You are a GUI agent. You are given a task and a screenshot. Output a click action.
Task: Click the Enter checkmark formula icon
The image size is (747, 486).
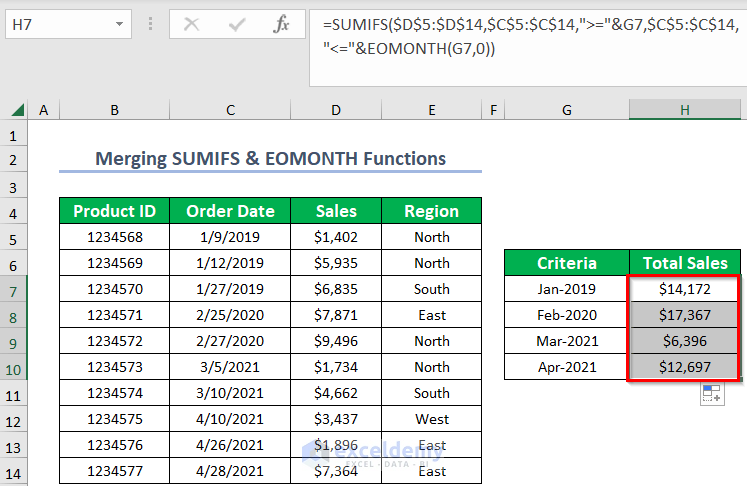[x=237, y=25]
